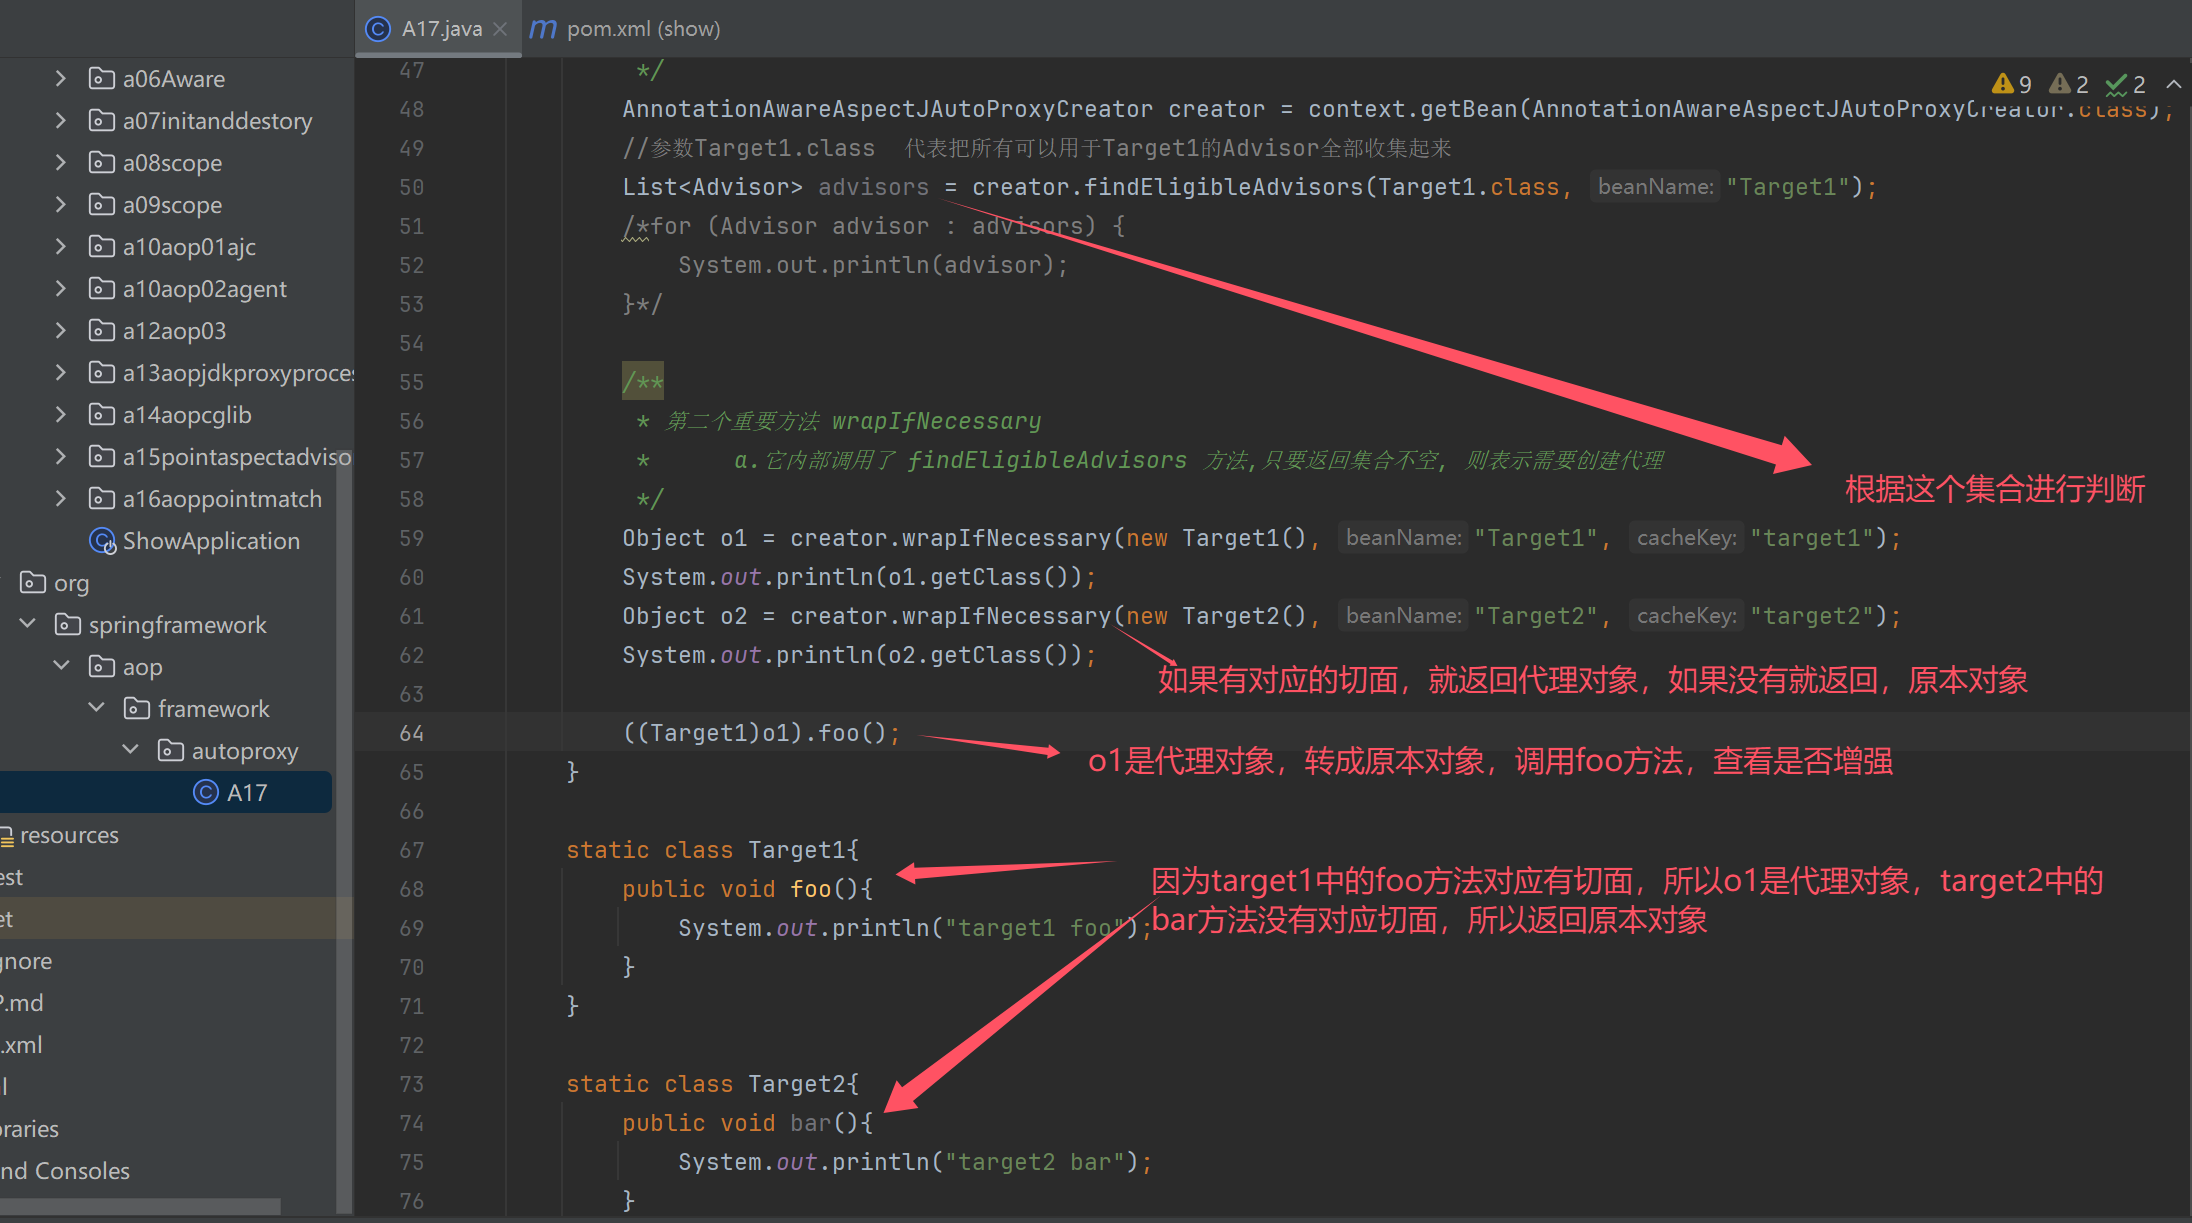Select the a13aopjdkproxyprocess tree row
Screen dimensions: 2192x1223
click(x=177, y=372)
